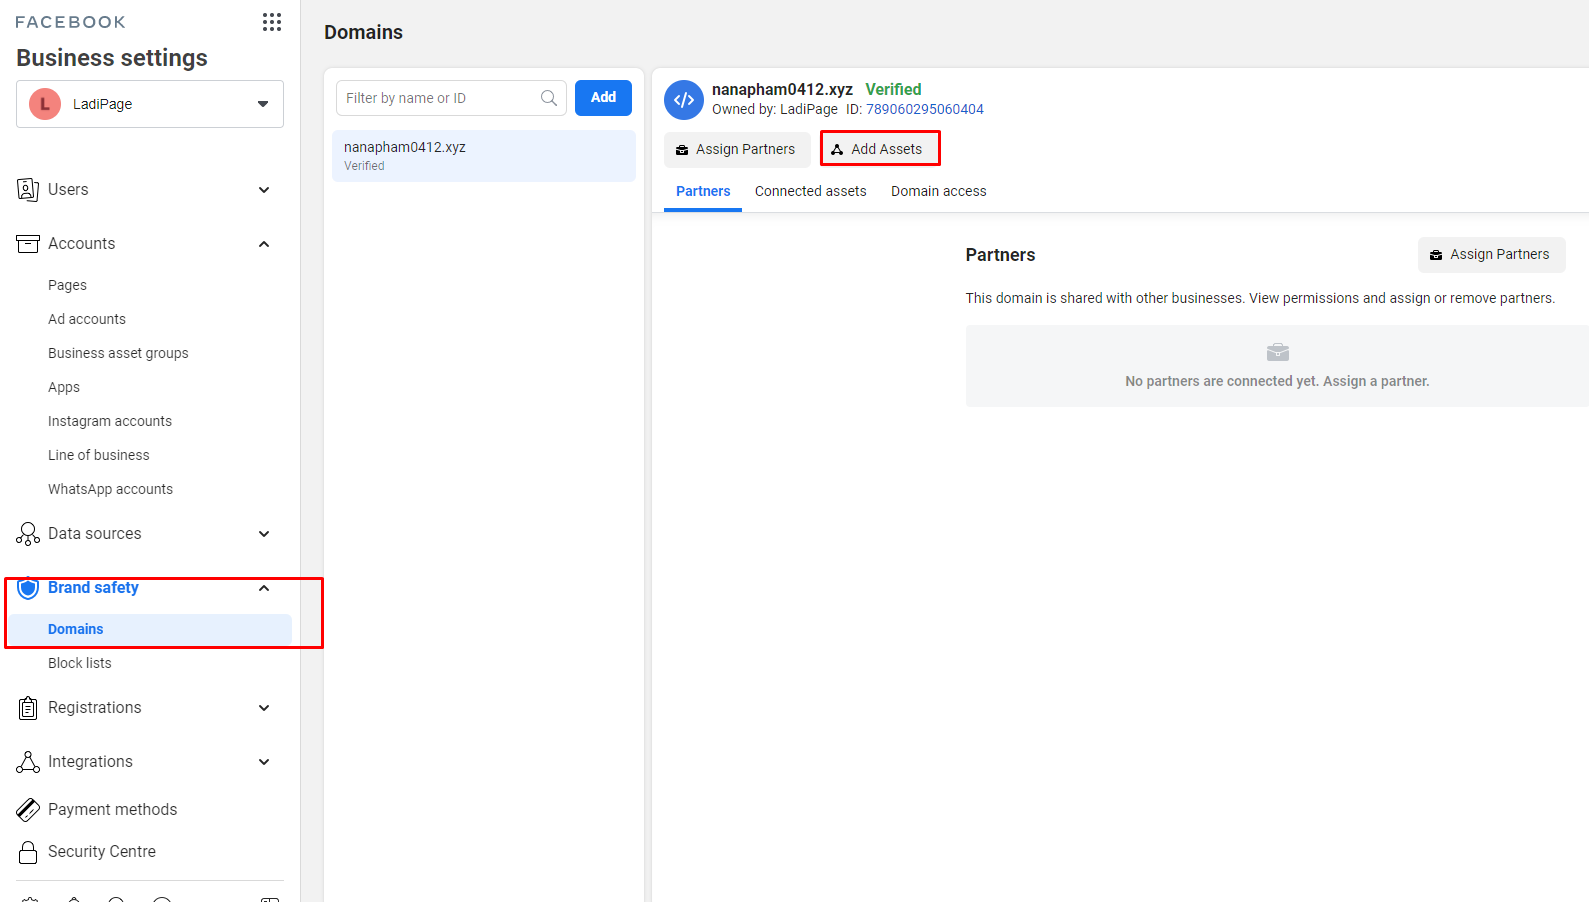Viewport: 1589px width, 902px height.
Task: Click the domain code icon for nanapham0412.xyz
Action: click(x=684, y=100)
